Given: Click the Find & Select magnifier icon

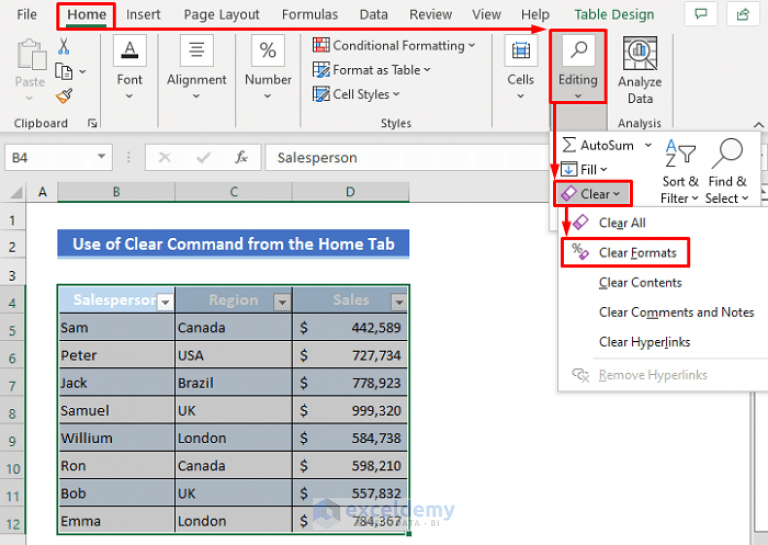Looking at the screenshot, I should point(727,153).
